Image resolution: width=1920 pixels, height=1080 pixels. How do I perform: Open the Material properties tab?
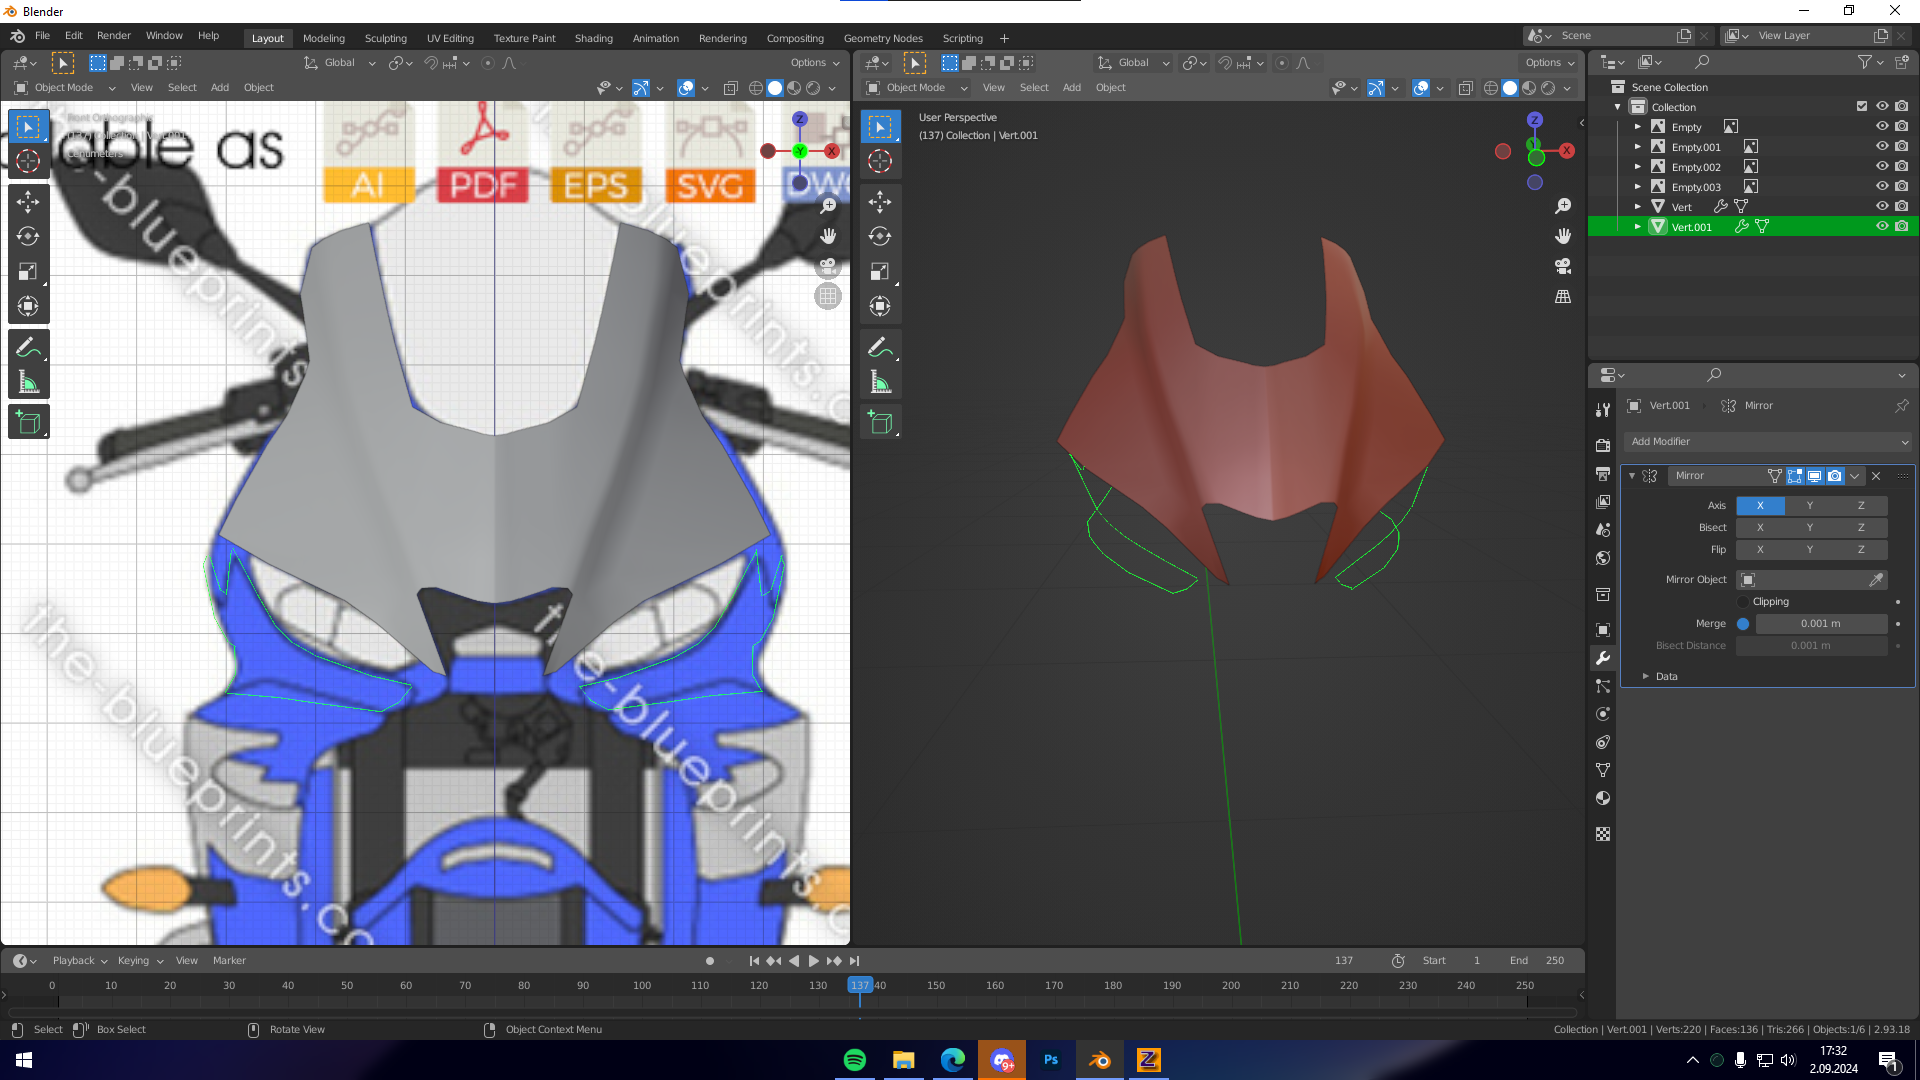1603,798
